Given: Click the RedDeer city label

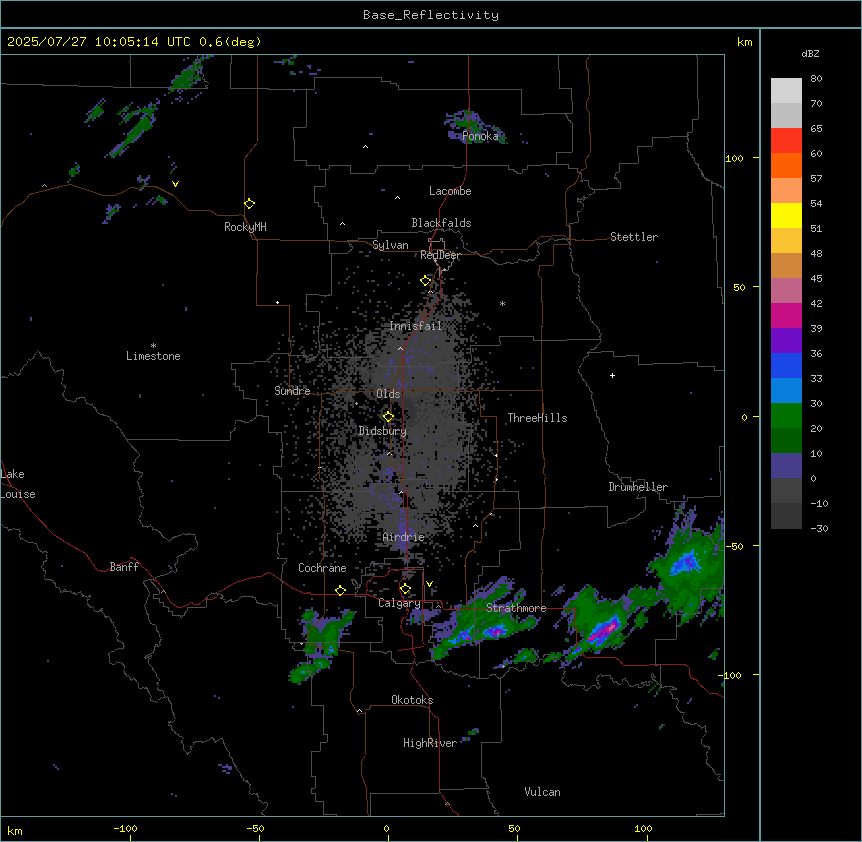Looking at the screenshot, I should coord(440,255).
